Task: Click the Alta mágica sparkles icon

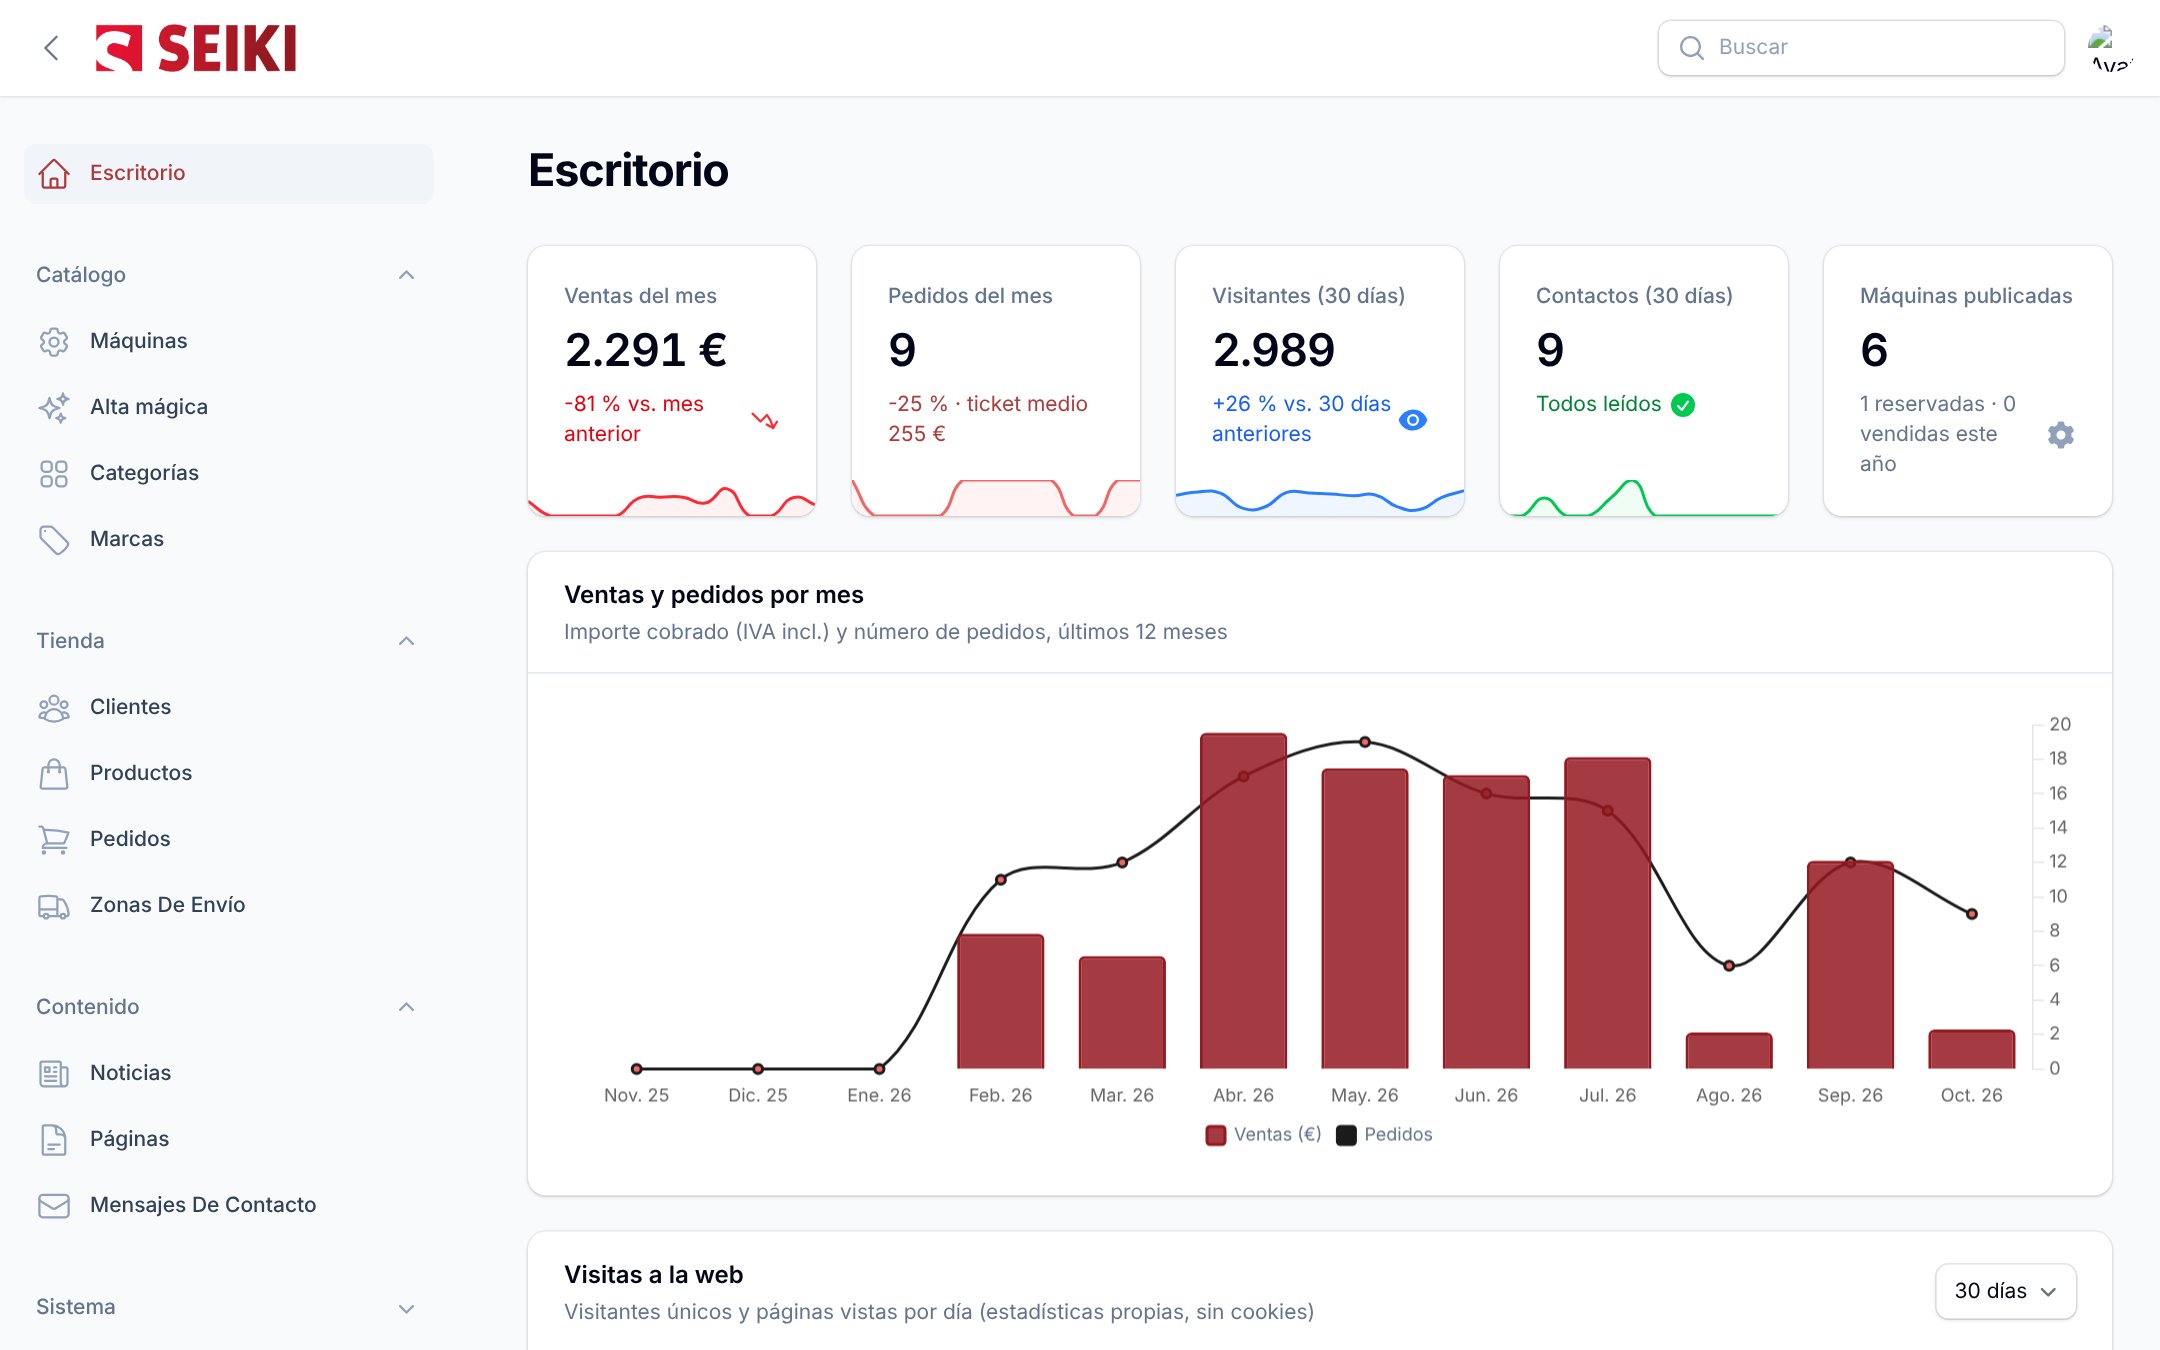Action: coord(54,407)
